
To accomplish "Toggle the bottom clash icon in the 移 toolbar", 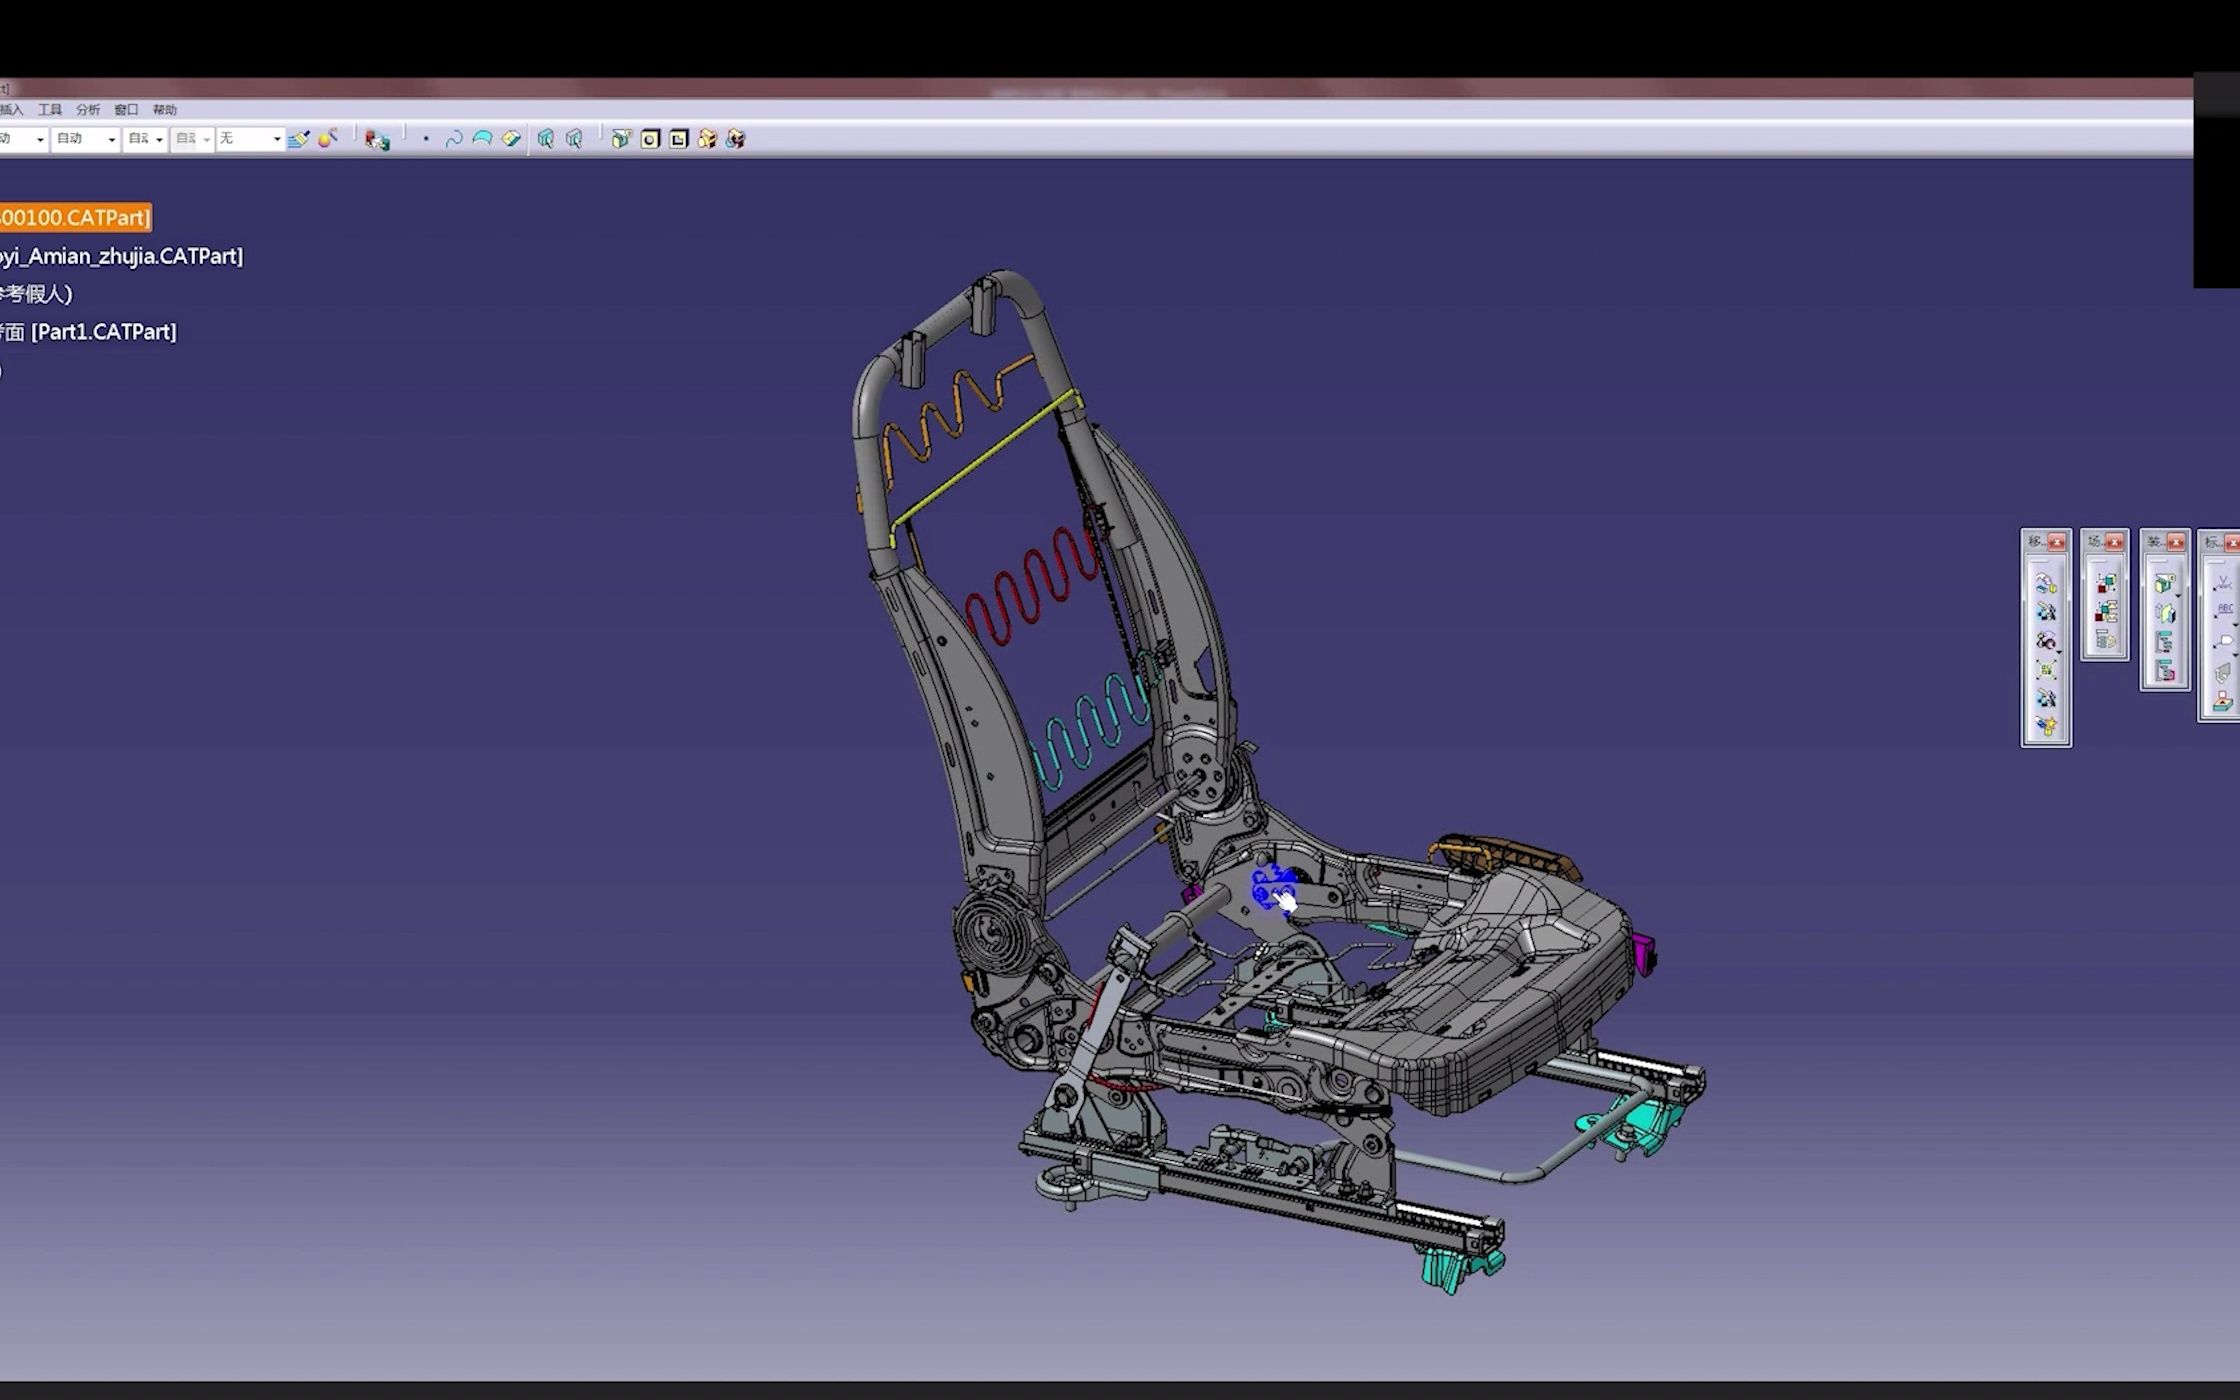I will pyautogui.click(x=2045, y=726).
